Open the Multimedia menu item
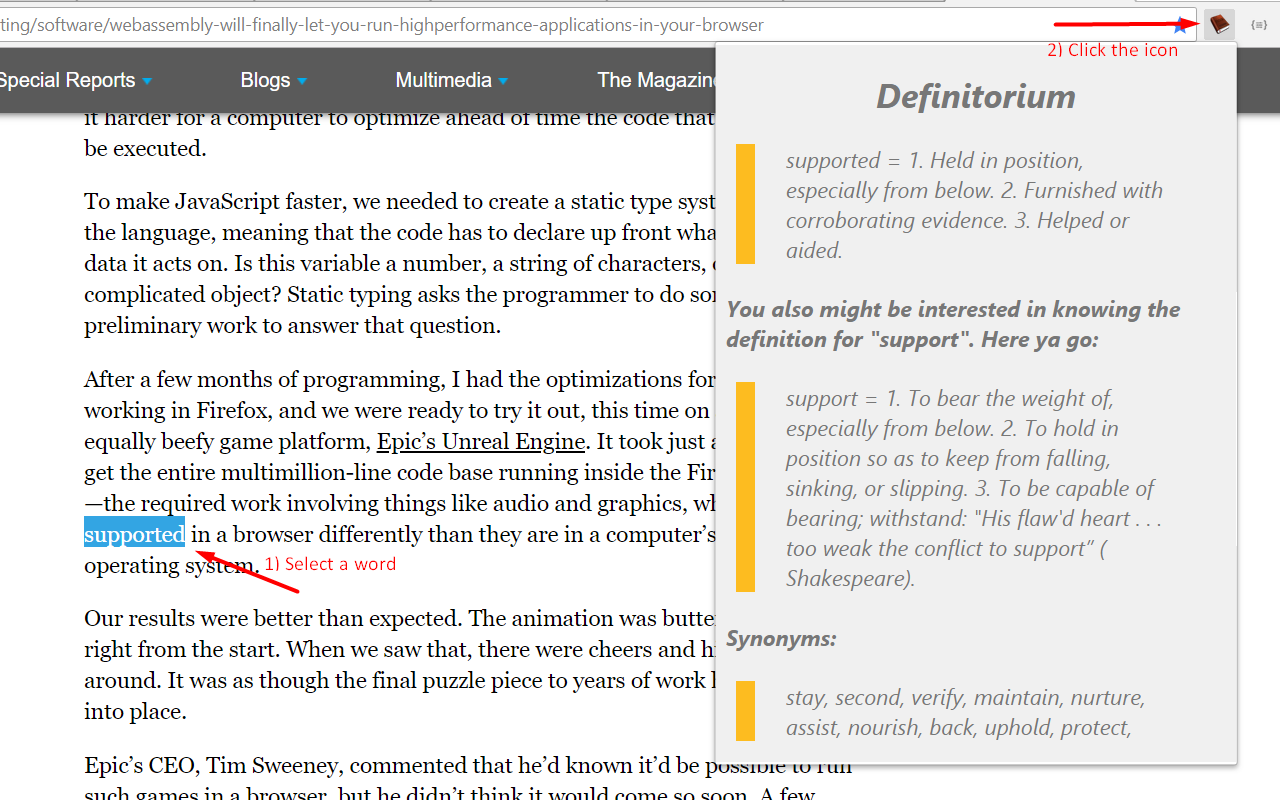This screenshot has width=1280, height=800. pyautogui.click(x=443, y=80)
